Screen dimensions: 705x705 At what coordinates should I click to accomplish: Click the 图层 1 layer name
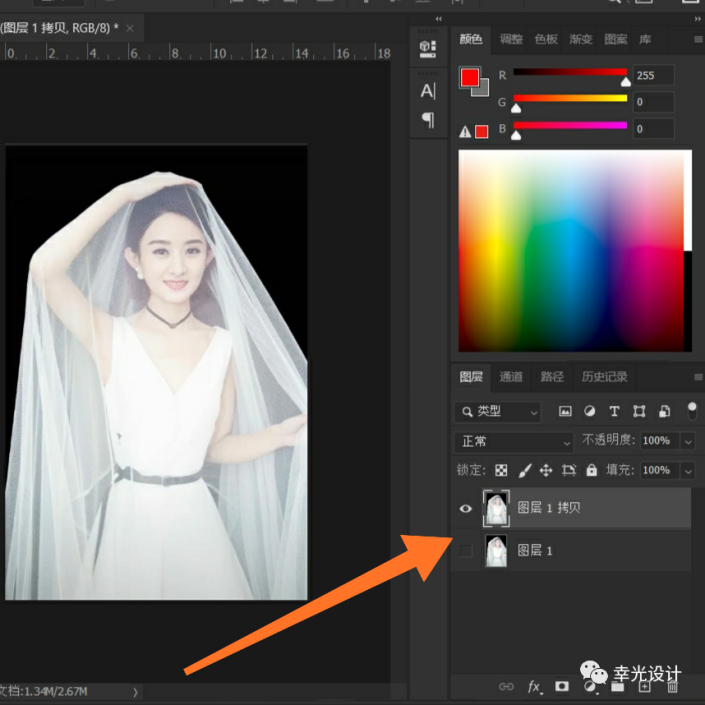pyautogui.click(x=534, y=551)
